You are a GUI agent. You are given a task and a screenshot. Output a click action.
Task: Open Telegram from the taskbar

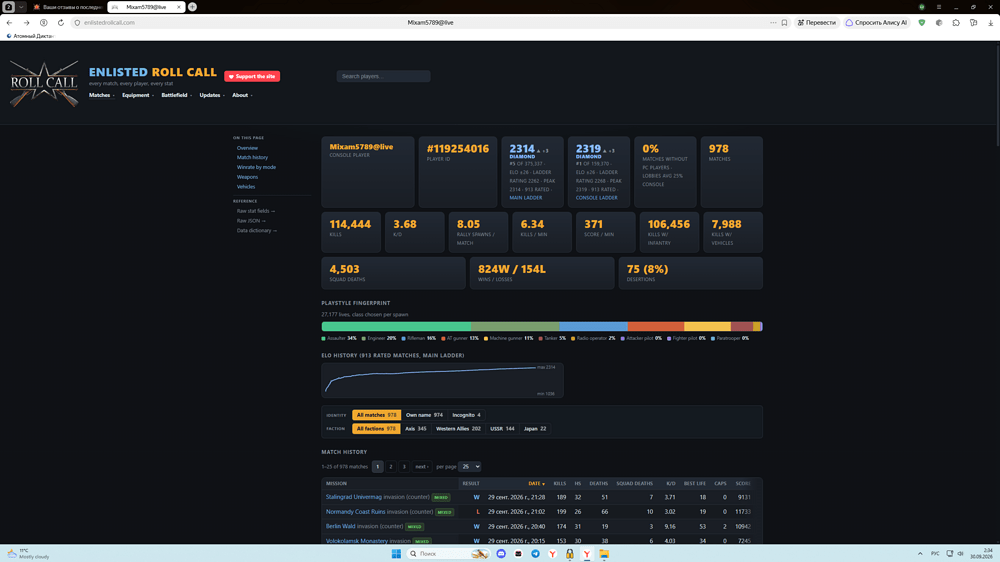coord(535,554)
